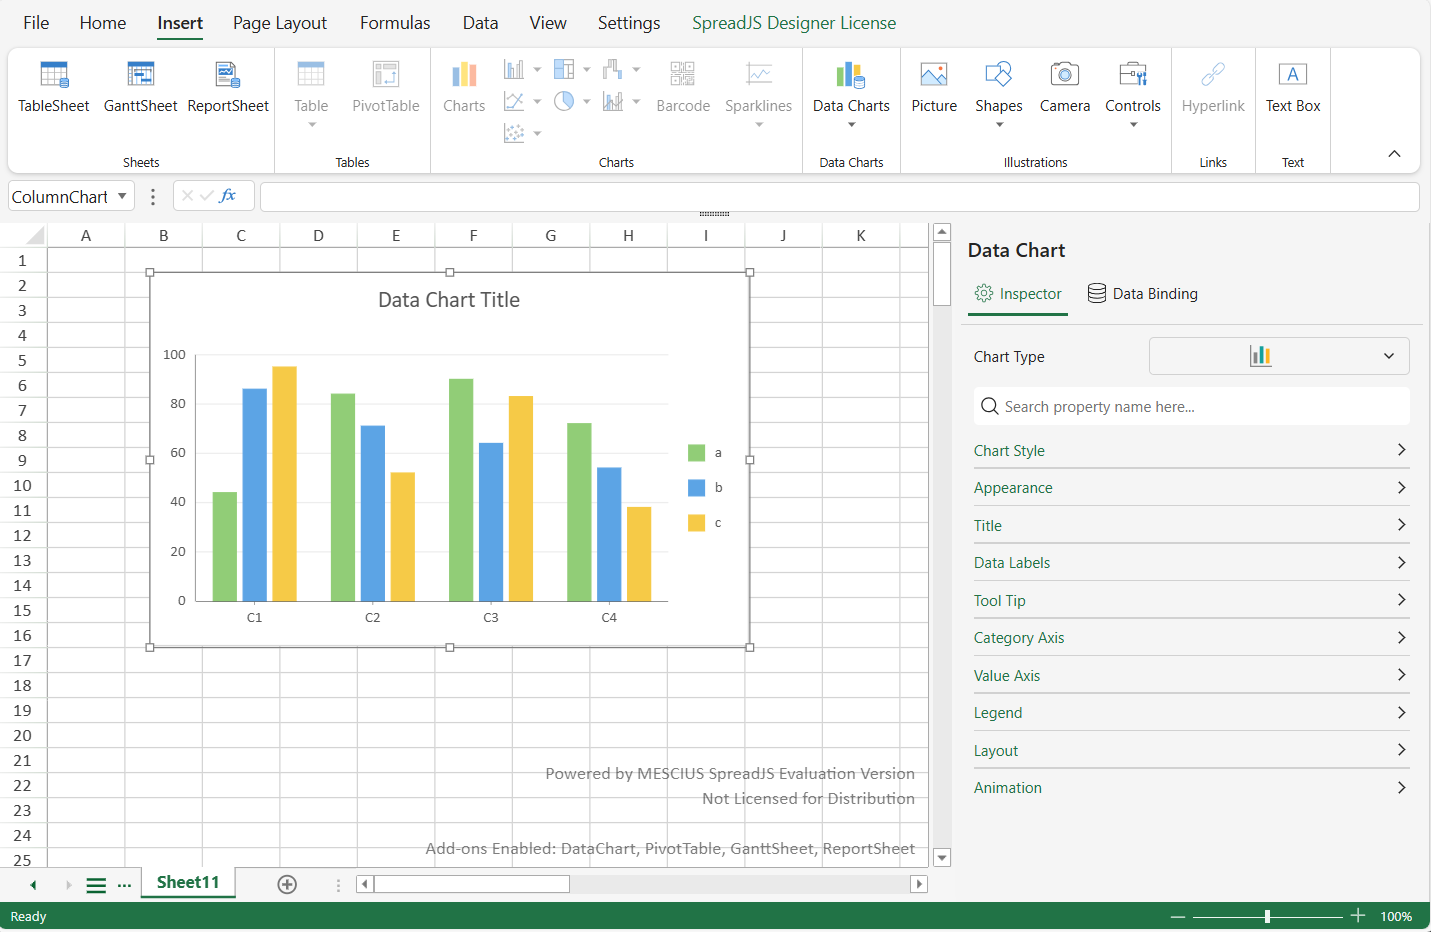Screen dimensions: 1431x932
Task: Insert a TableSheet
Action: (x=54, y=88)
